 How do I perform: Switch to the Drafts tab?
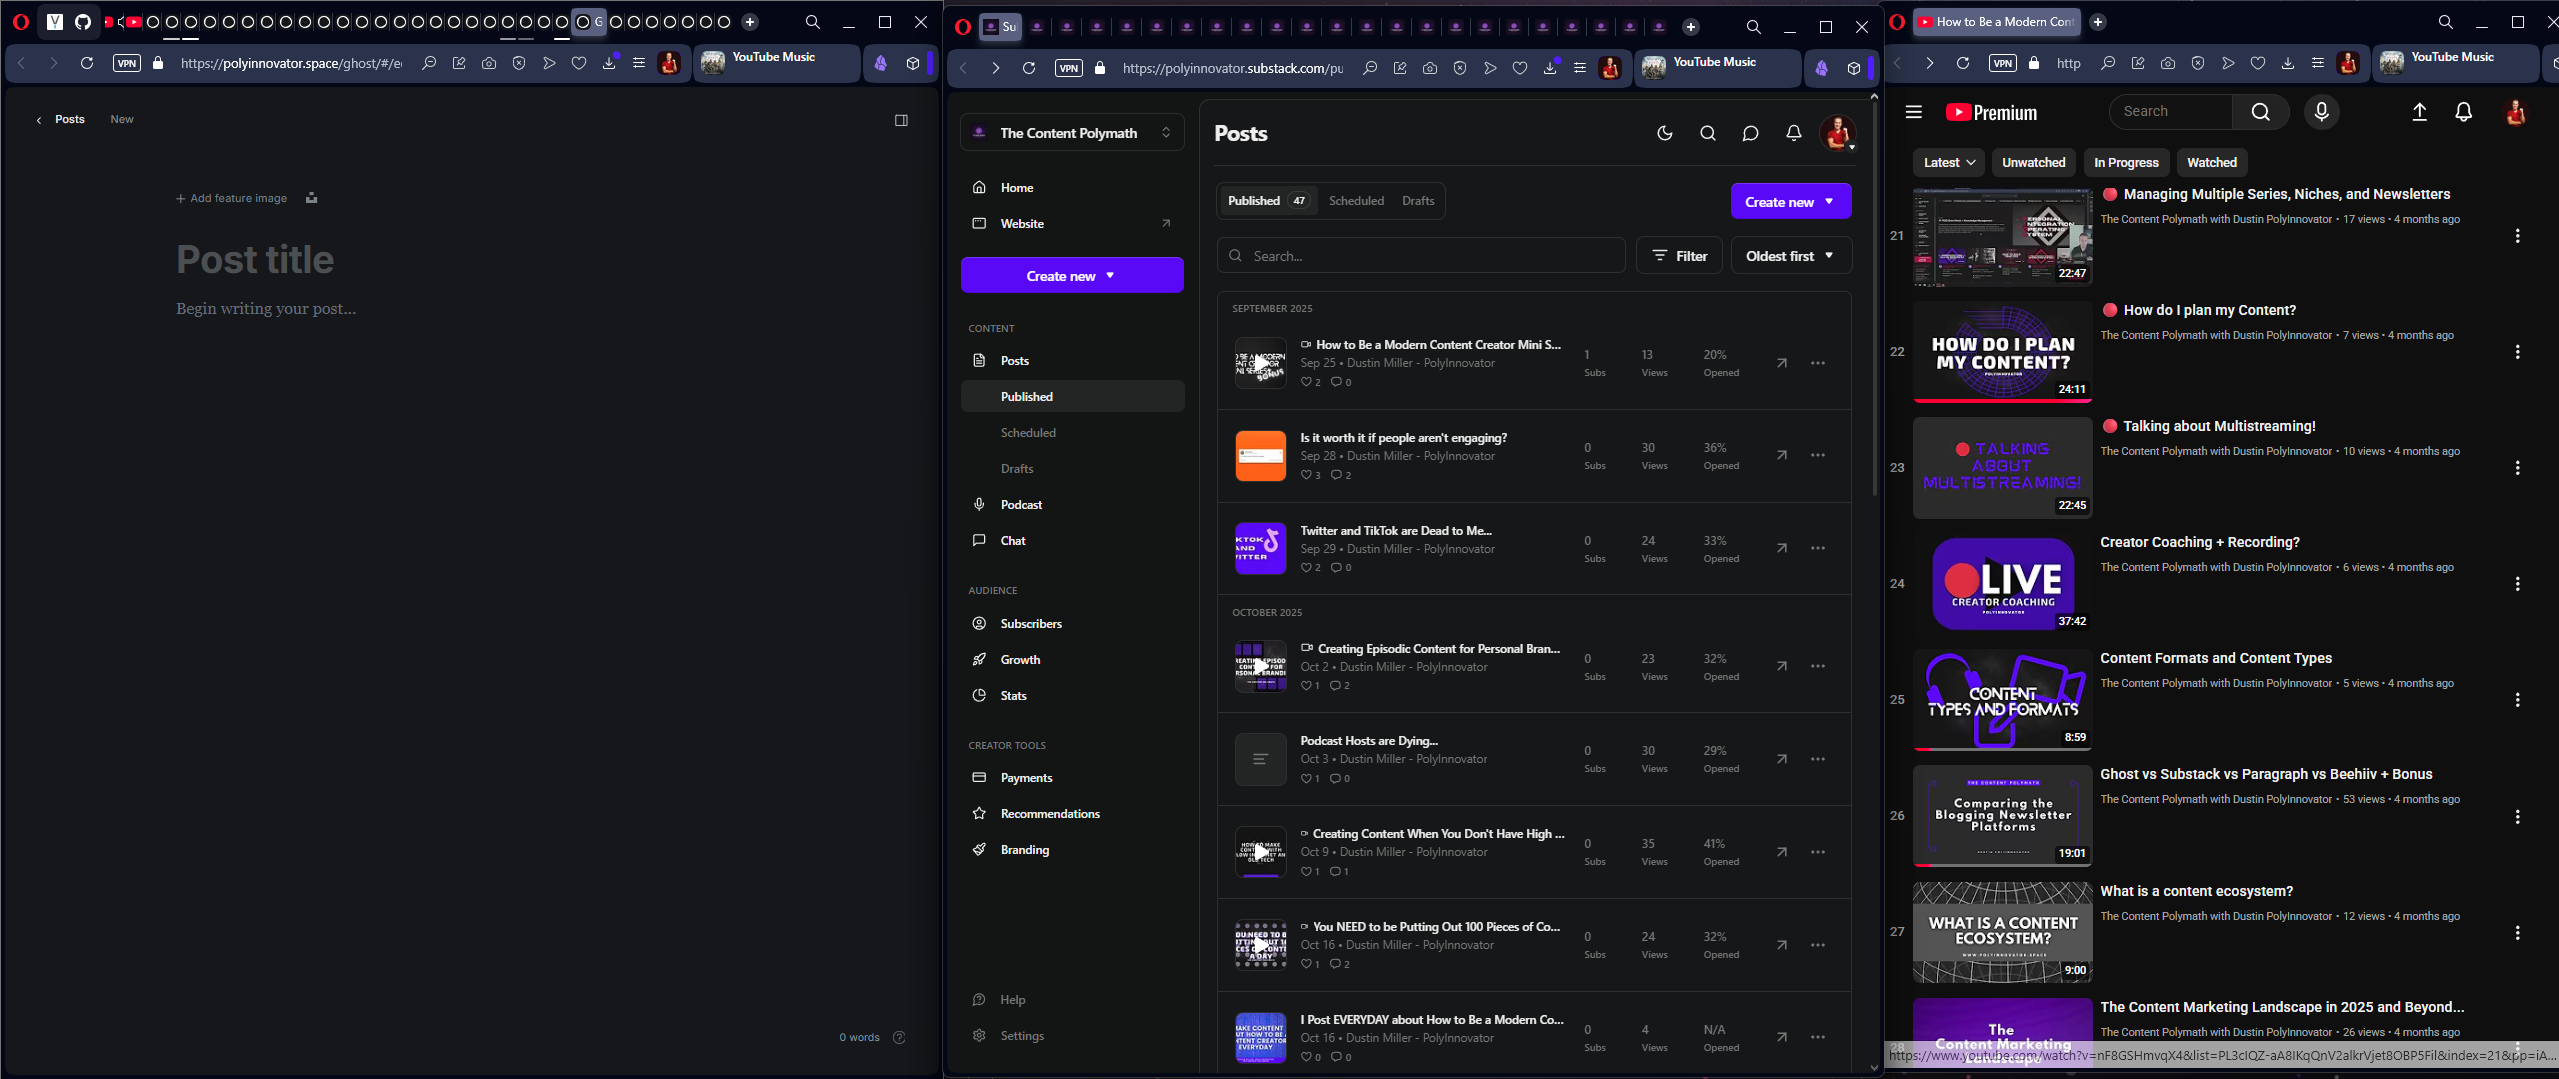[x=1417, y=201]
